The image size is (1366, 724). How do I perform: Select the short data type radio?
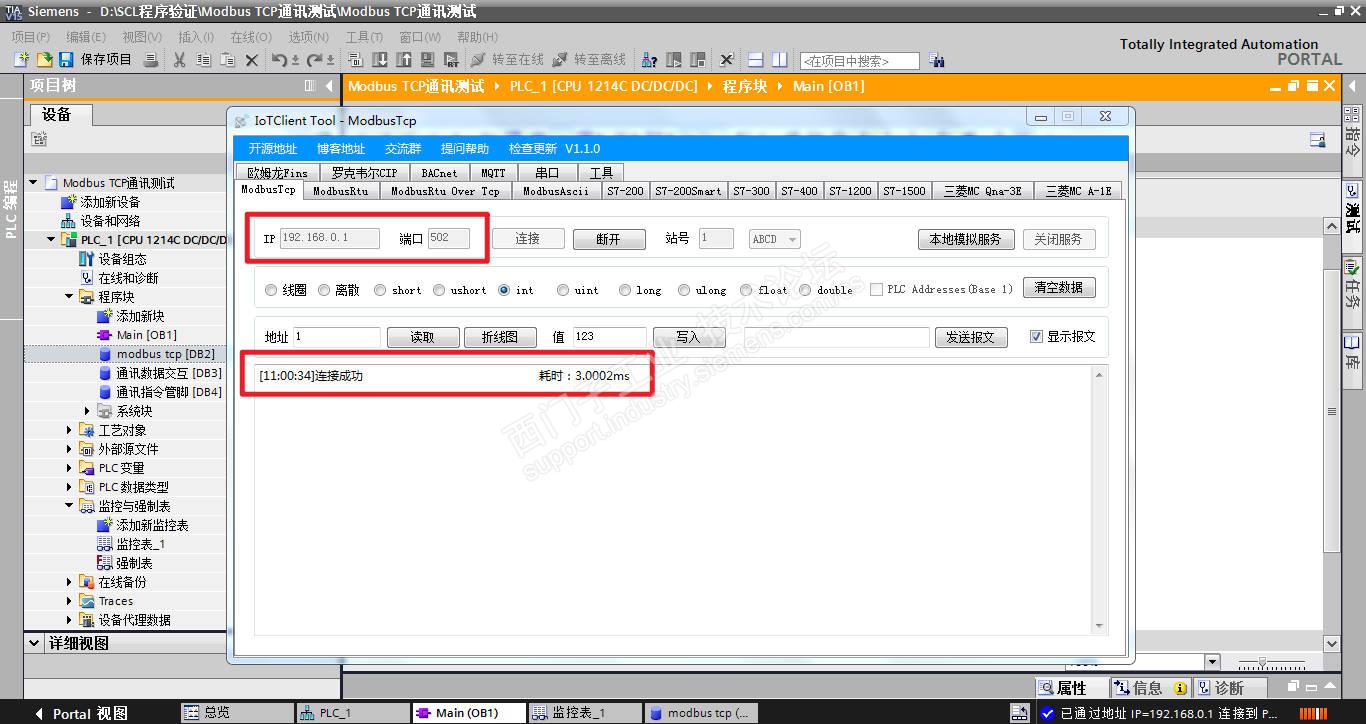point(380,290)
